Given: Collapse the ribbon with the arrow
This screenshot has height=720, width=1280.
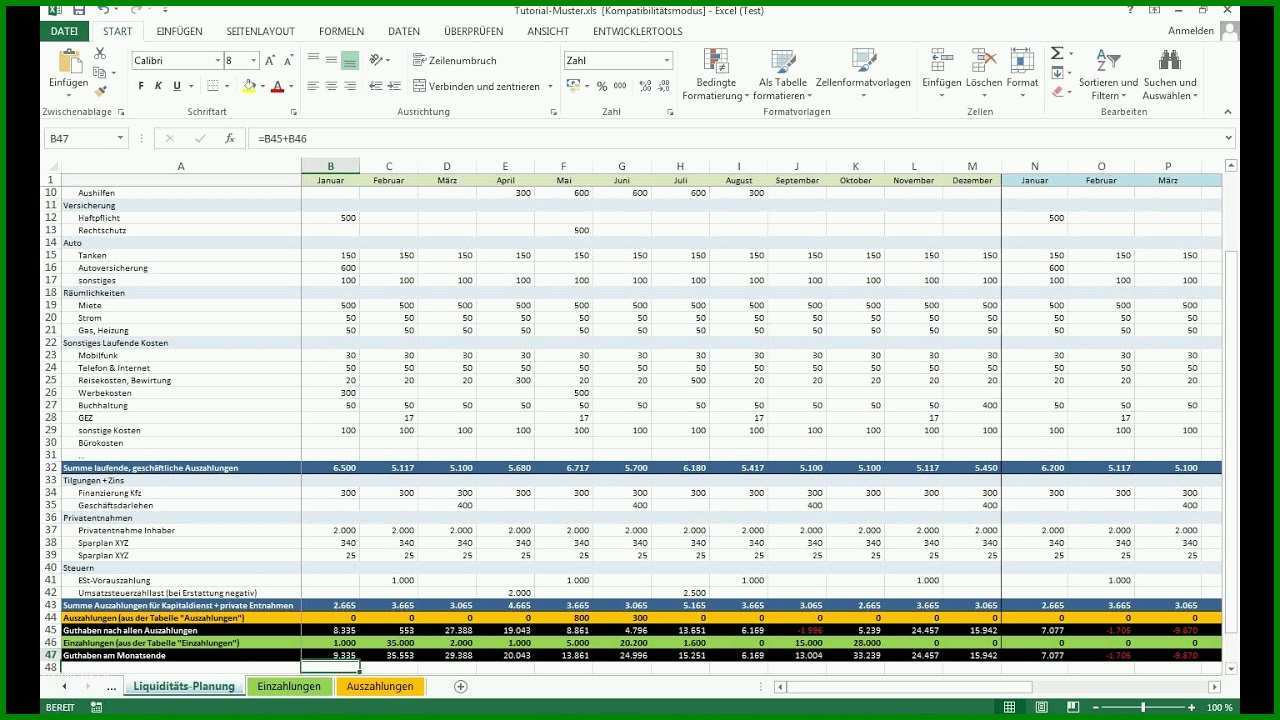Looking at the screenshot, I should [1229, 112].
